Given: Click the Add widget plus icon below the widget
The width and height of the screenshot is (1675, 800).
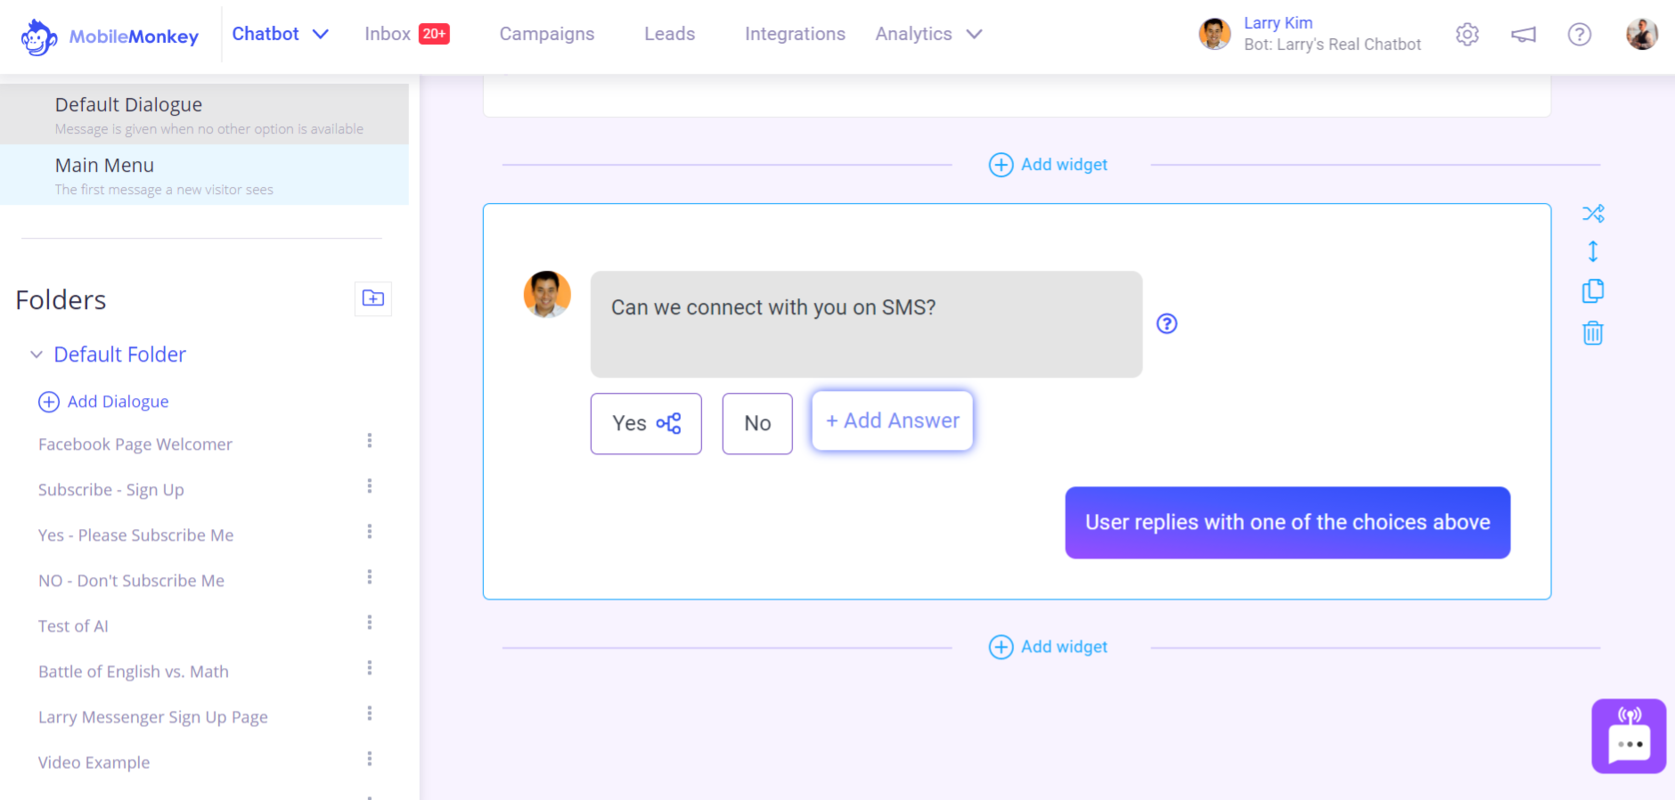Looking at the screenshot, I should tap(1000, 646).
